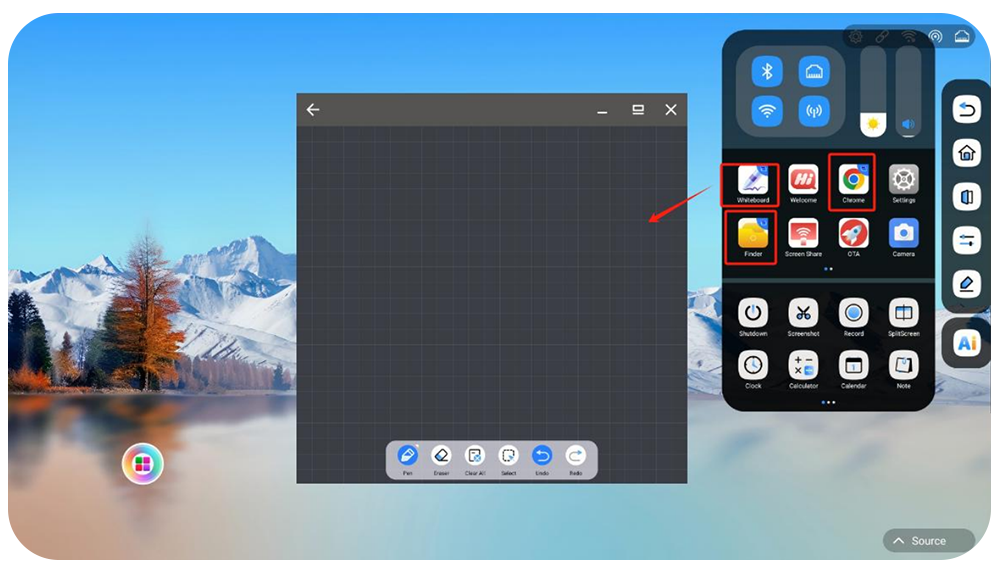The width and height of the screenshot is (1000, 572).
Task: Toggle Wi-Fi in quick settings
Action: [767, 111]
